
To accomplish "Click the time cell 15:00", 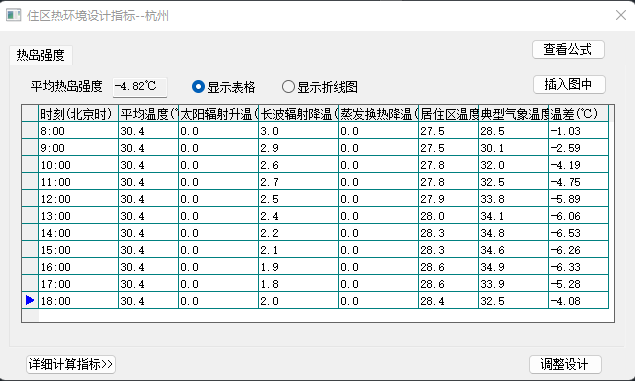I will (x=79, y=250).
